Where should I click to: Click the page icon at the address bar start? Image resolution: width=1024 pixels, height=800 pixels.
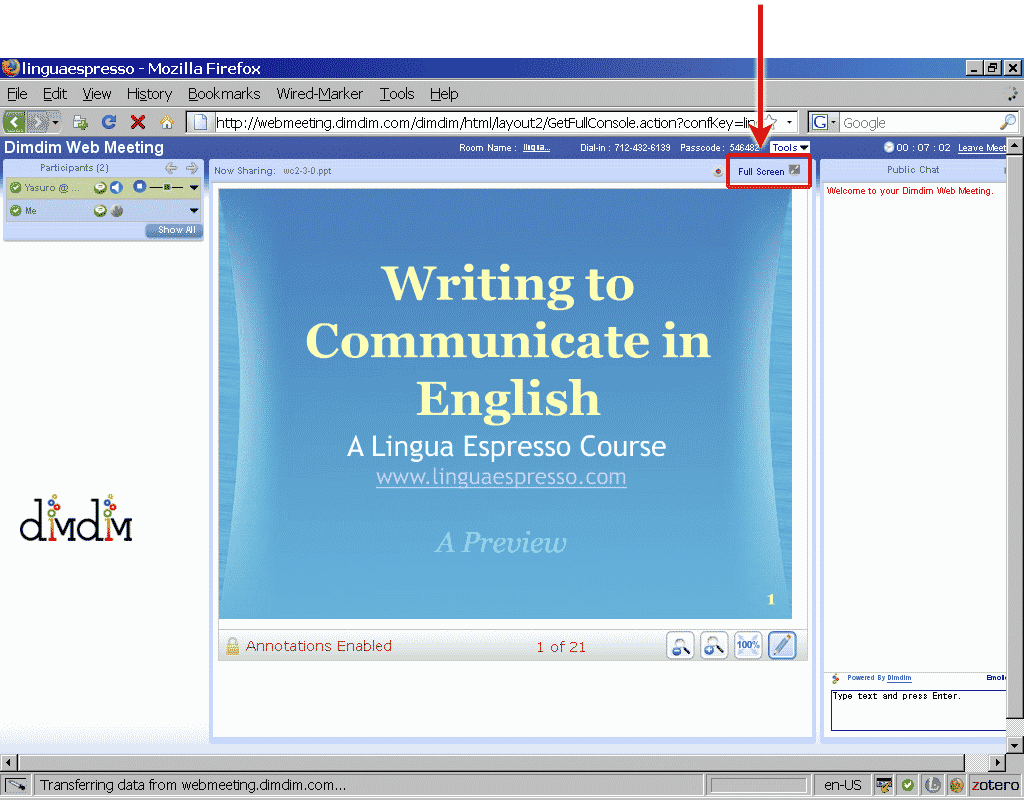200,122
